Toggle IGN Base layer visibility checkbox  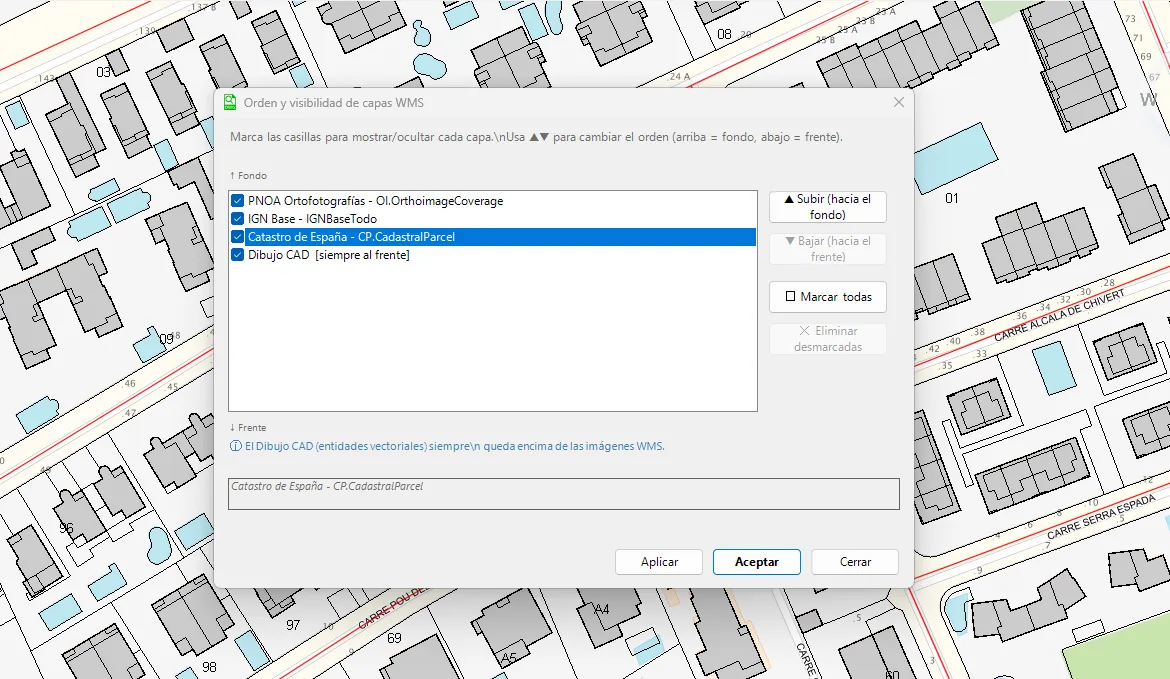point(237,219)
